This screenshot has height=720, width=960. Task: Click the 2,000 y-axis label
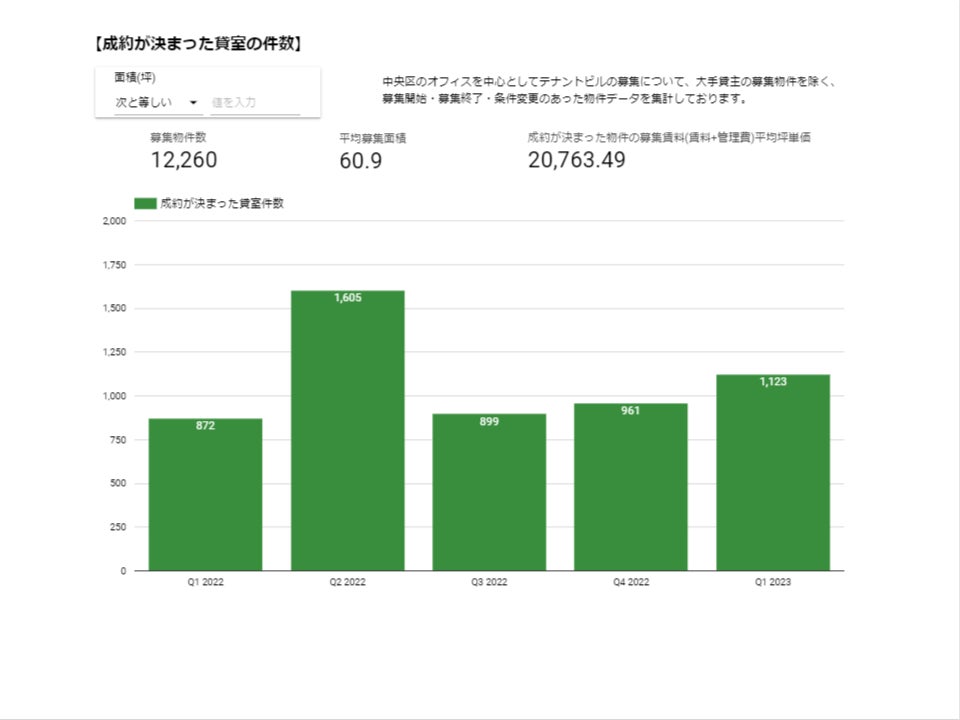(114, 221)
